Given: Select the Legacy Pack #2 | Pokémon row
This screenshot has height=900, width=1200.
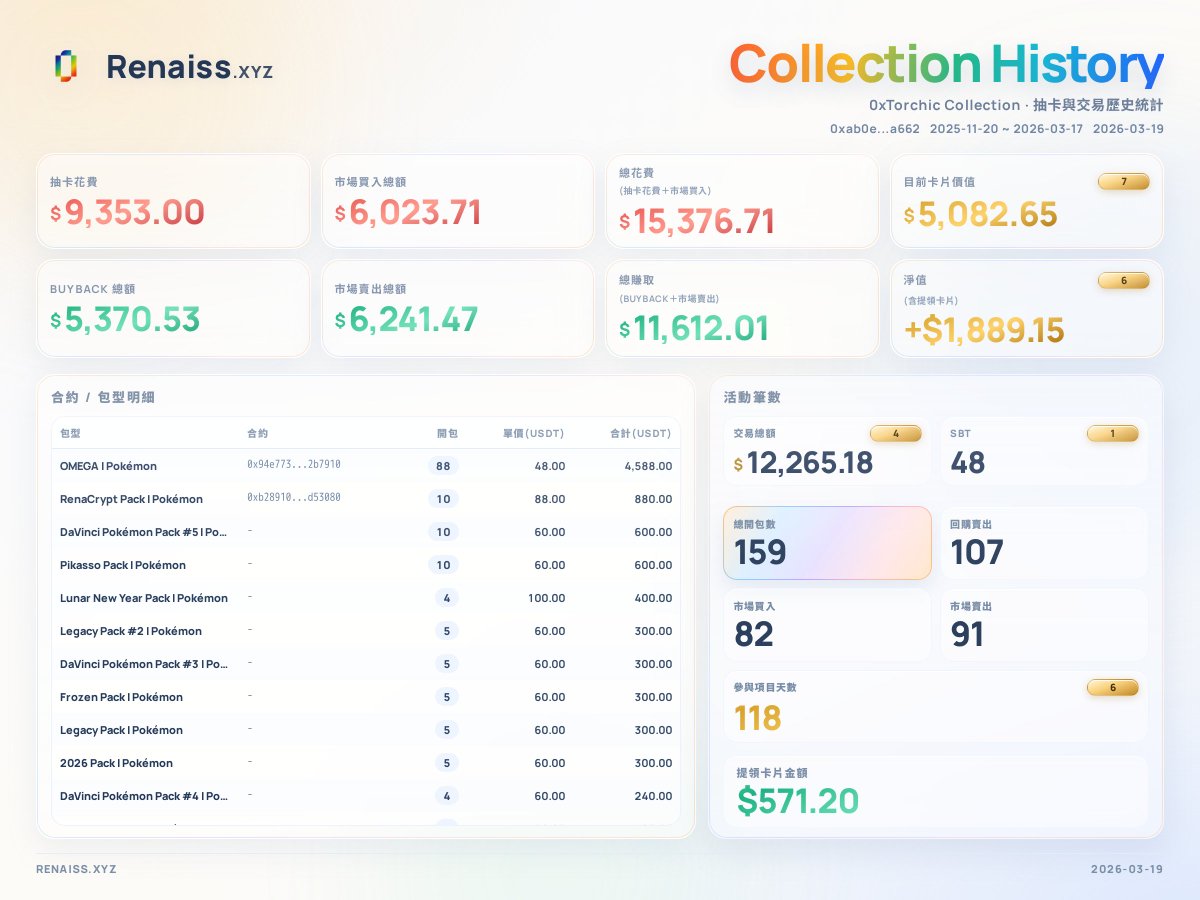Looking at the screenshot, I should coord(366,631).
